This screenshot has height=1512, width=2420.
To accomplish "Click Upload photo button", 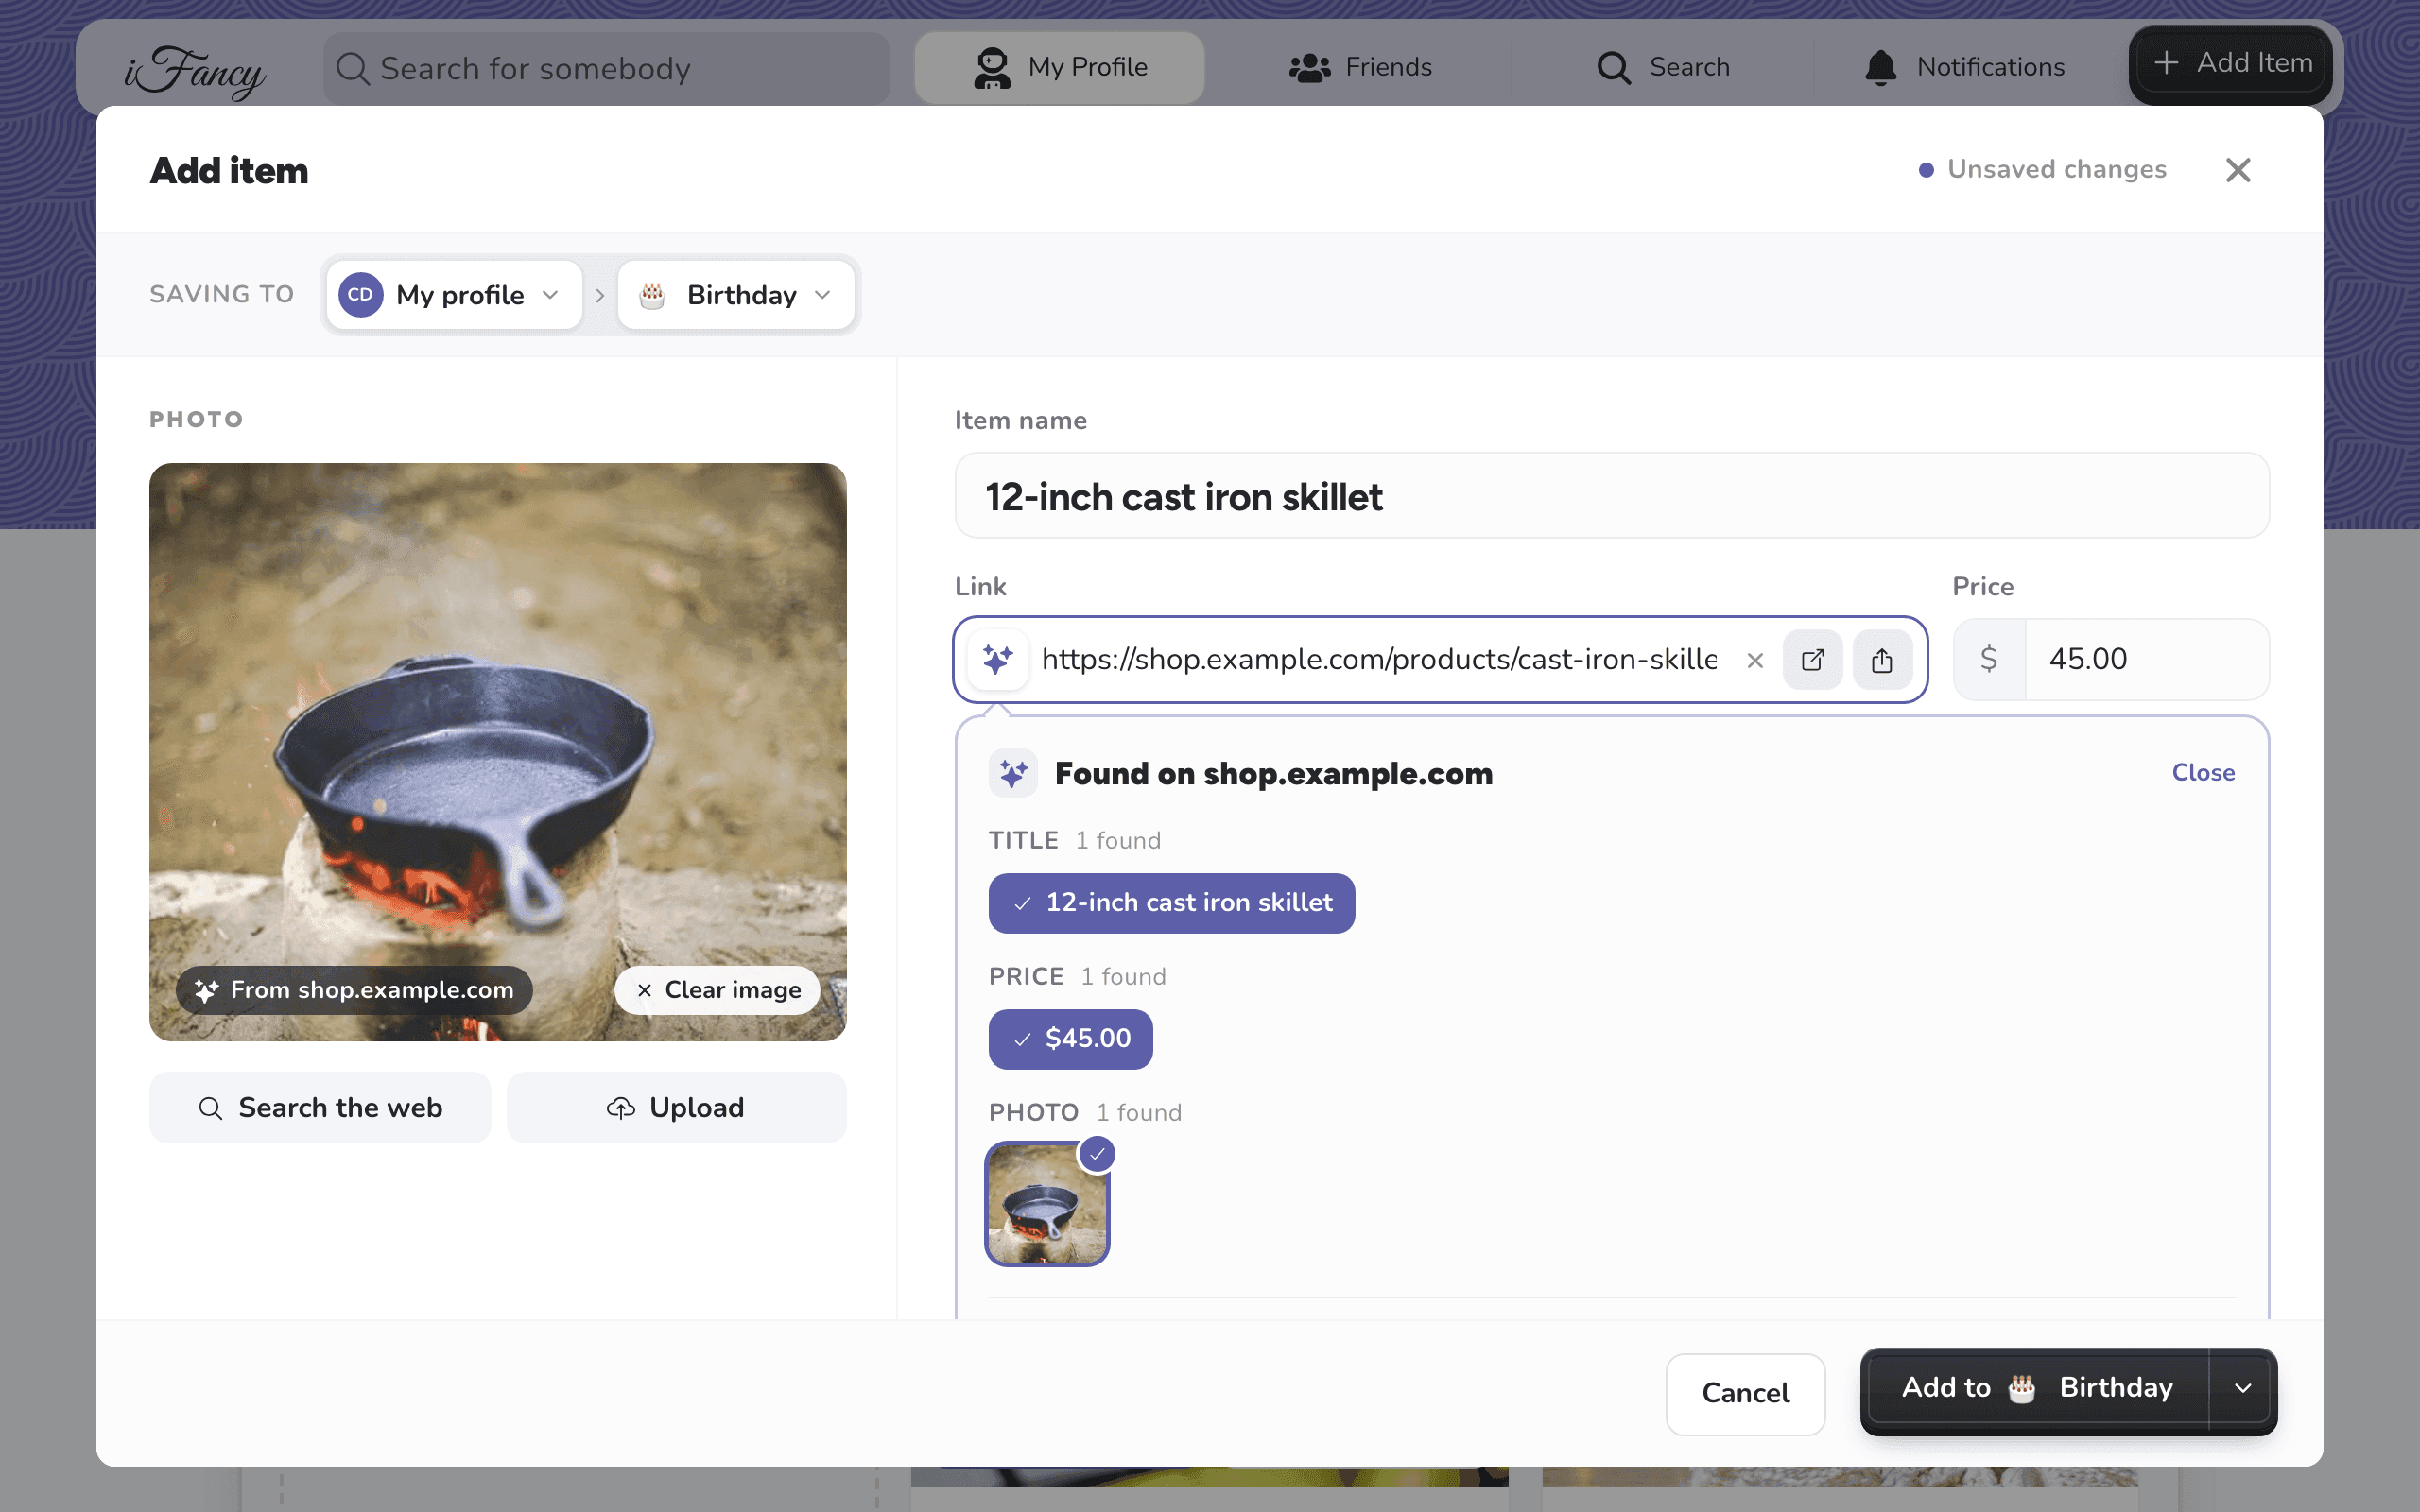I will pos(676,1108).
